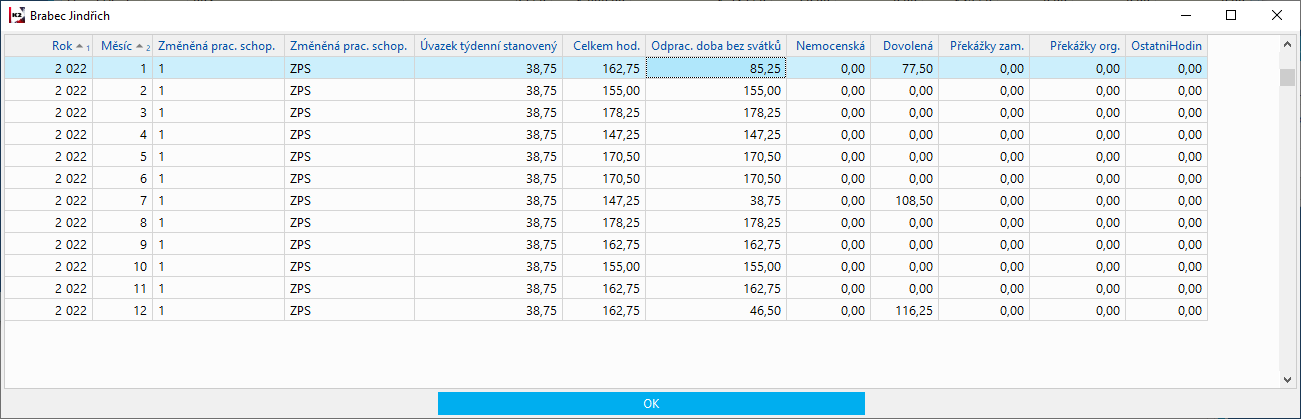Click the OstatniHodin column header

[1166, 46]
